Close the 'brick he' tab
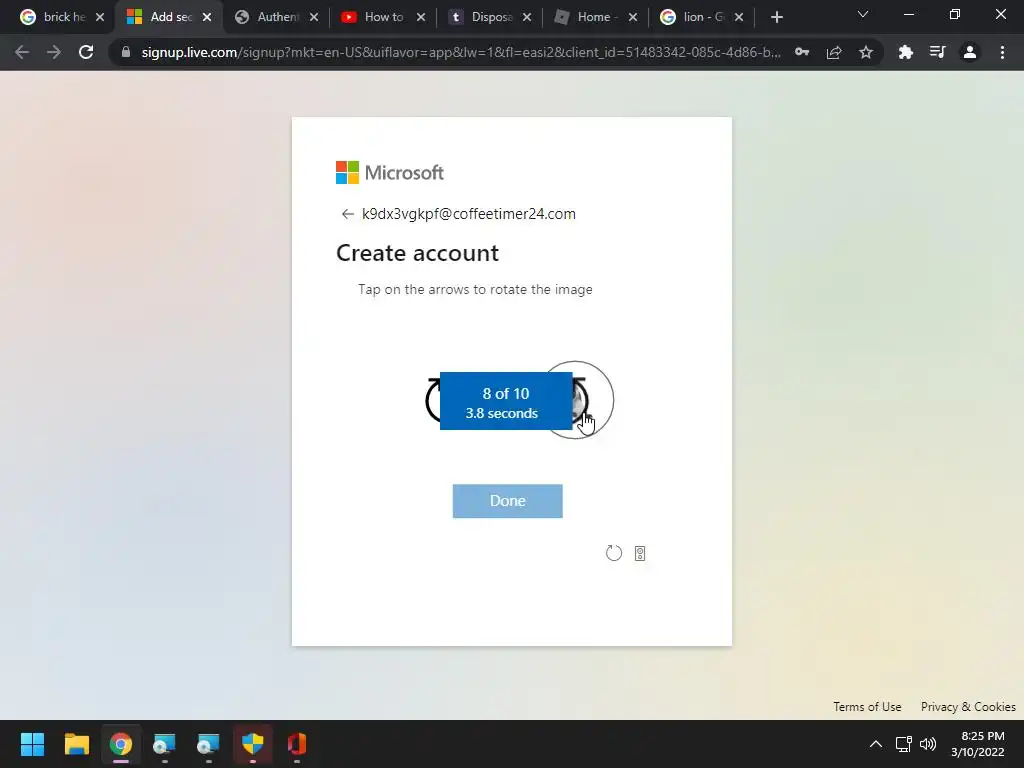The image size is (1024, 768). pos(100,18)
